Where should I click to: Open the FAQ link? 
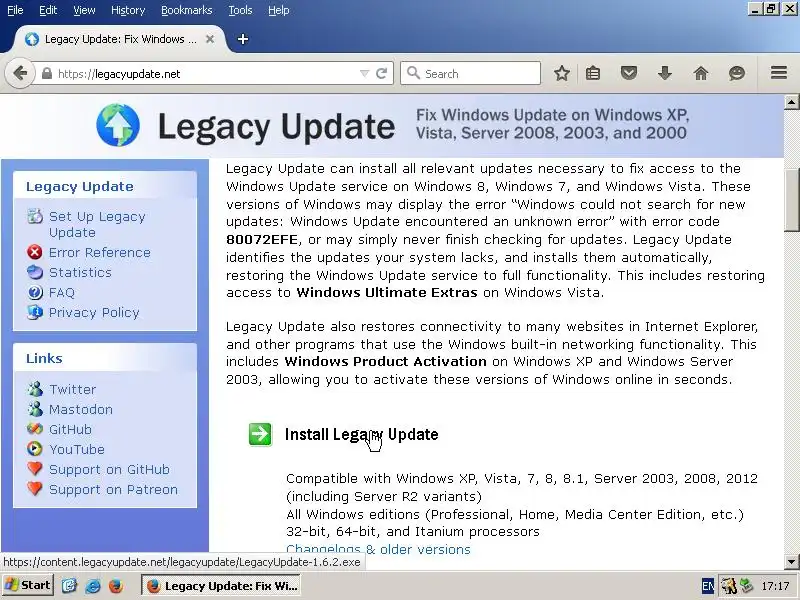[x=62, y=292]
